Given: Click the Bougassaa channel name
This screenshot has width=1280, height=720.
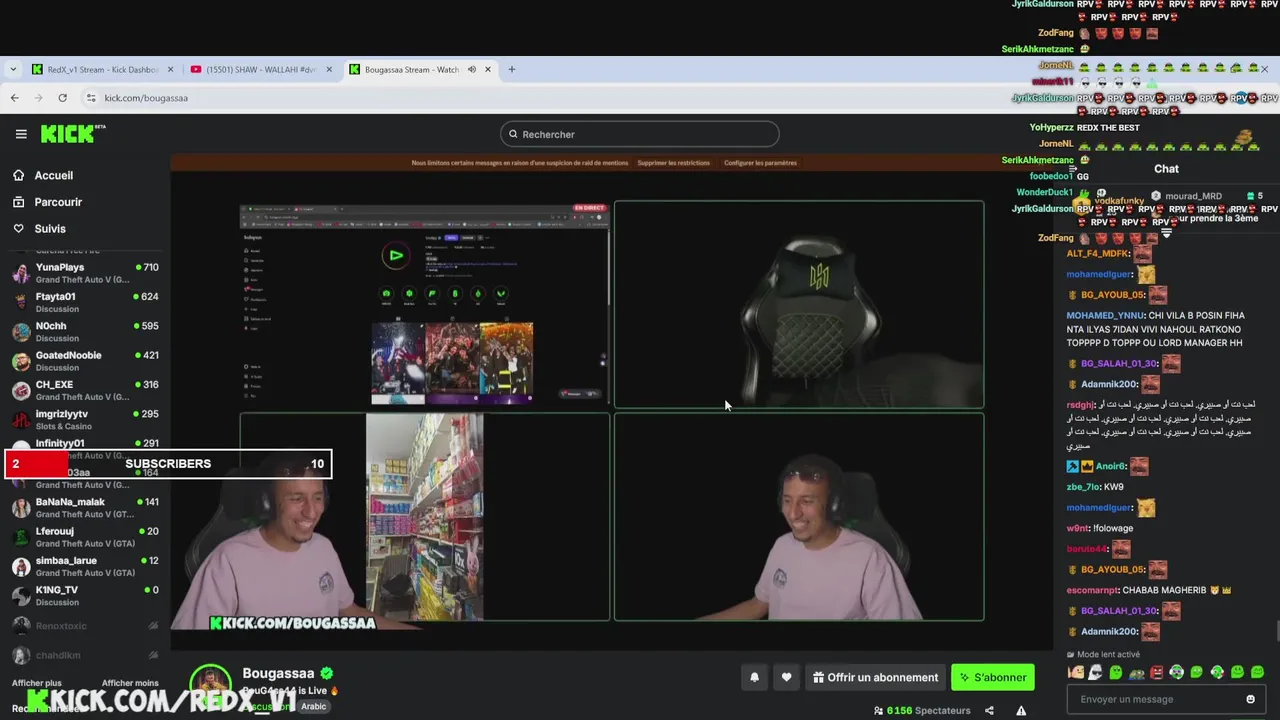Looking at the screenshot, I should click(x=278, y=674).
